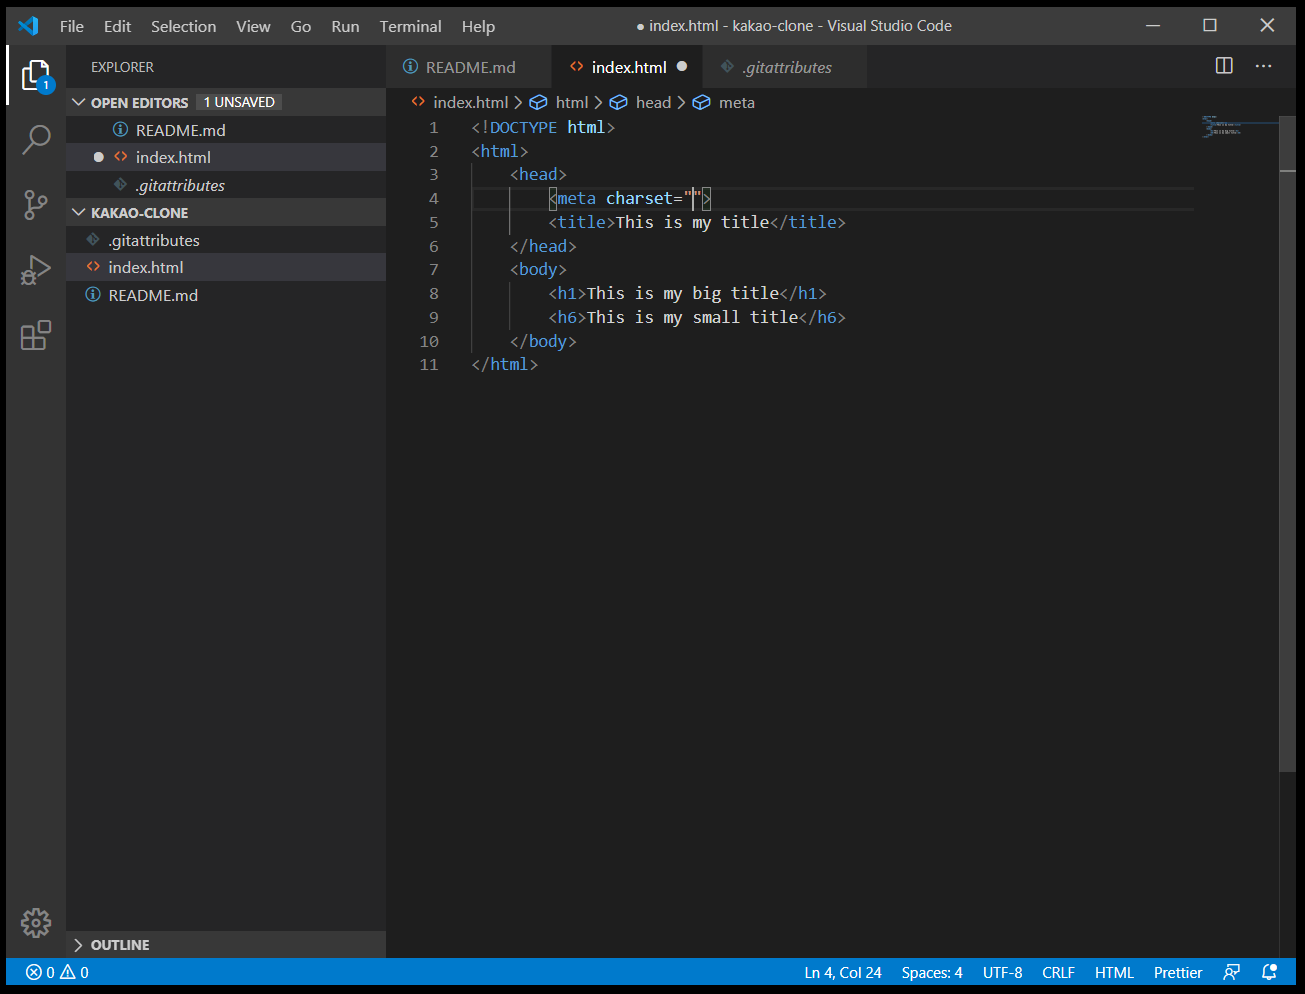This screenshot has width=1305, height=994.
Task: Open the Explorer view in activity bar
Action: pyautogui.click(x=36, y=75)
